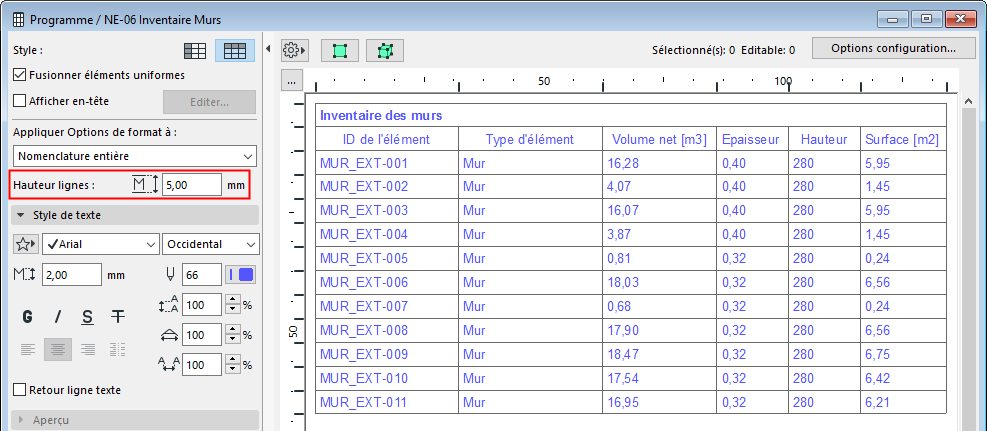Decrease the character spacing percentage with down arrow
Image resolution: width=987 pixels, height=431 pixels.
click(x=233, y=369)
